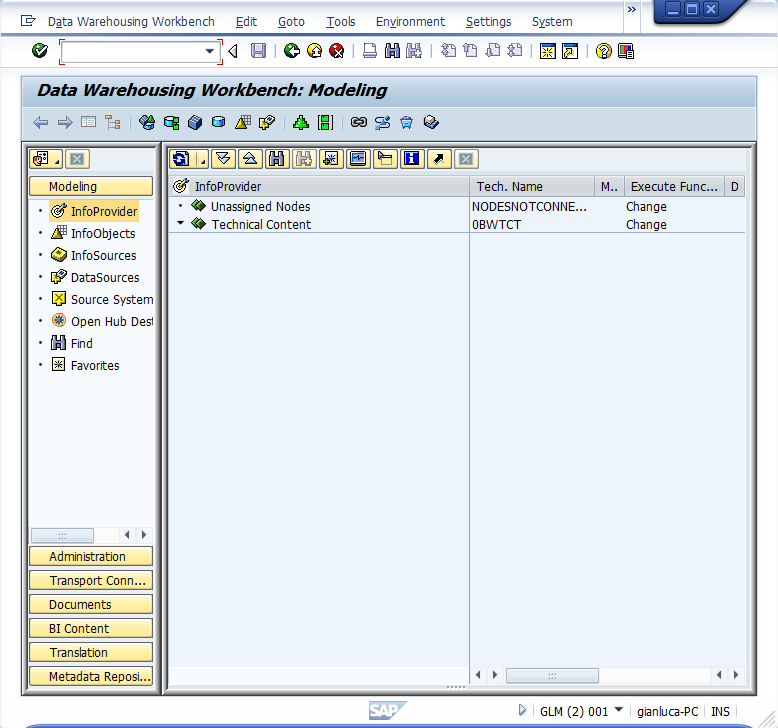
Task: Open the Data Warehousing Workbench menu
Action: pos(131,22)
